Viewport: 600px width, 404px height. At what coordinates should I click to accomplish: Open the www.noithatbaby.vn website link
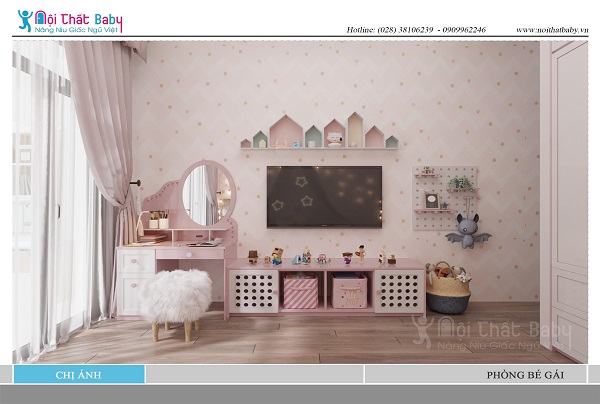coord(551,30)
